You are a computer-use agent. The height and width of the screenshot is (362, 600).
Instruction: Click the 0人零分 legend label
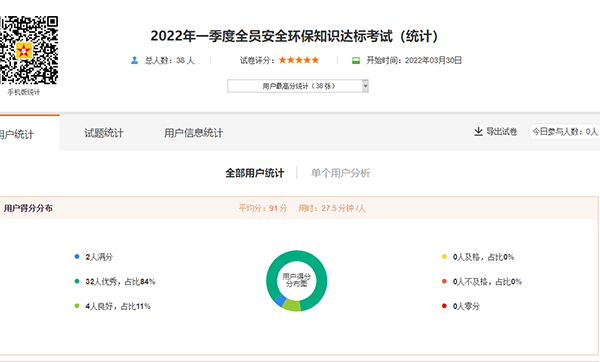point(466,306)
